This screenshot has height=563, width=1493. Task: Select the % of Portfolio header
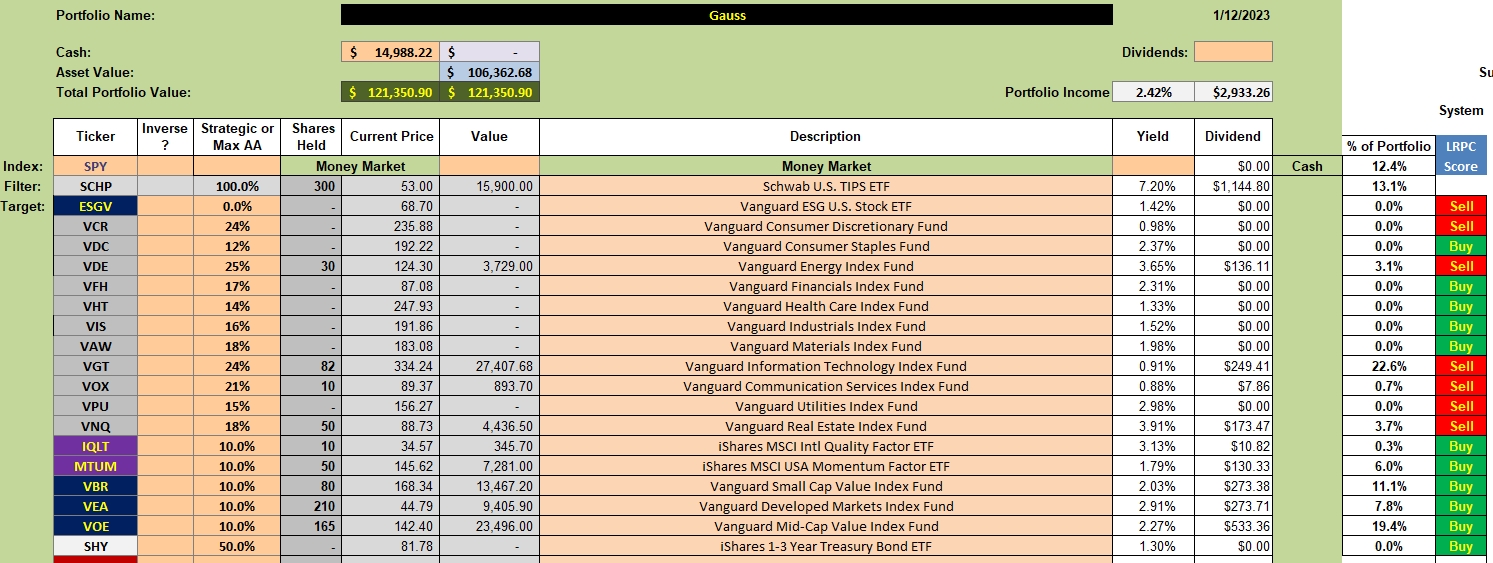(1389, 146)
